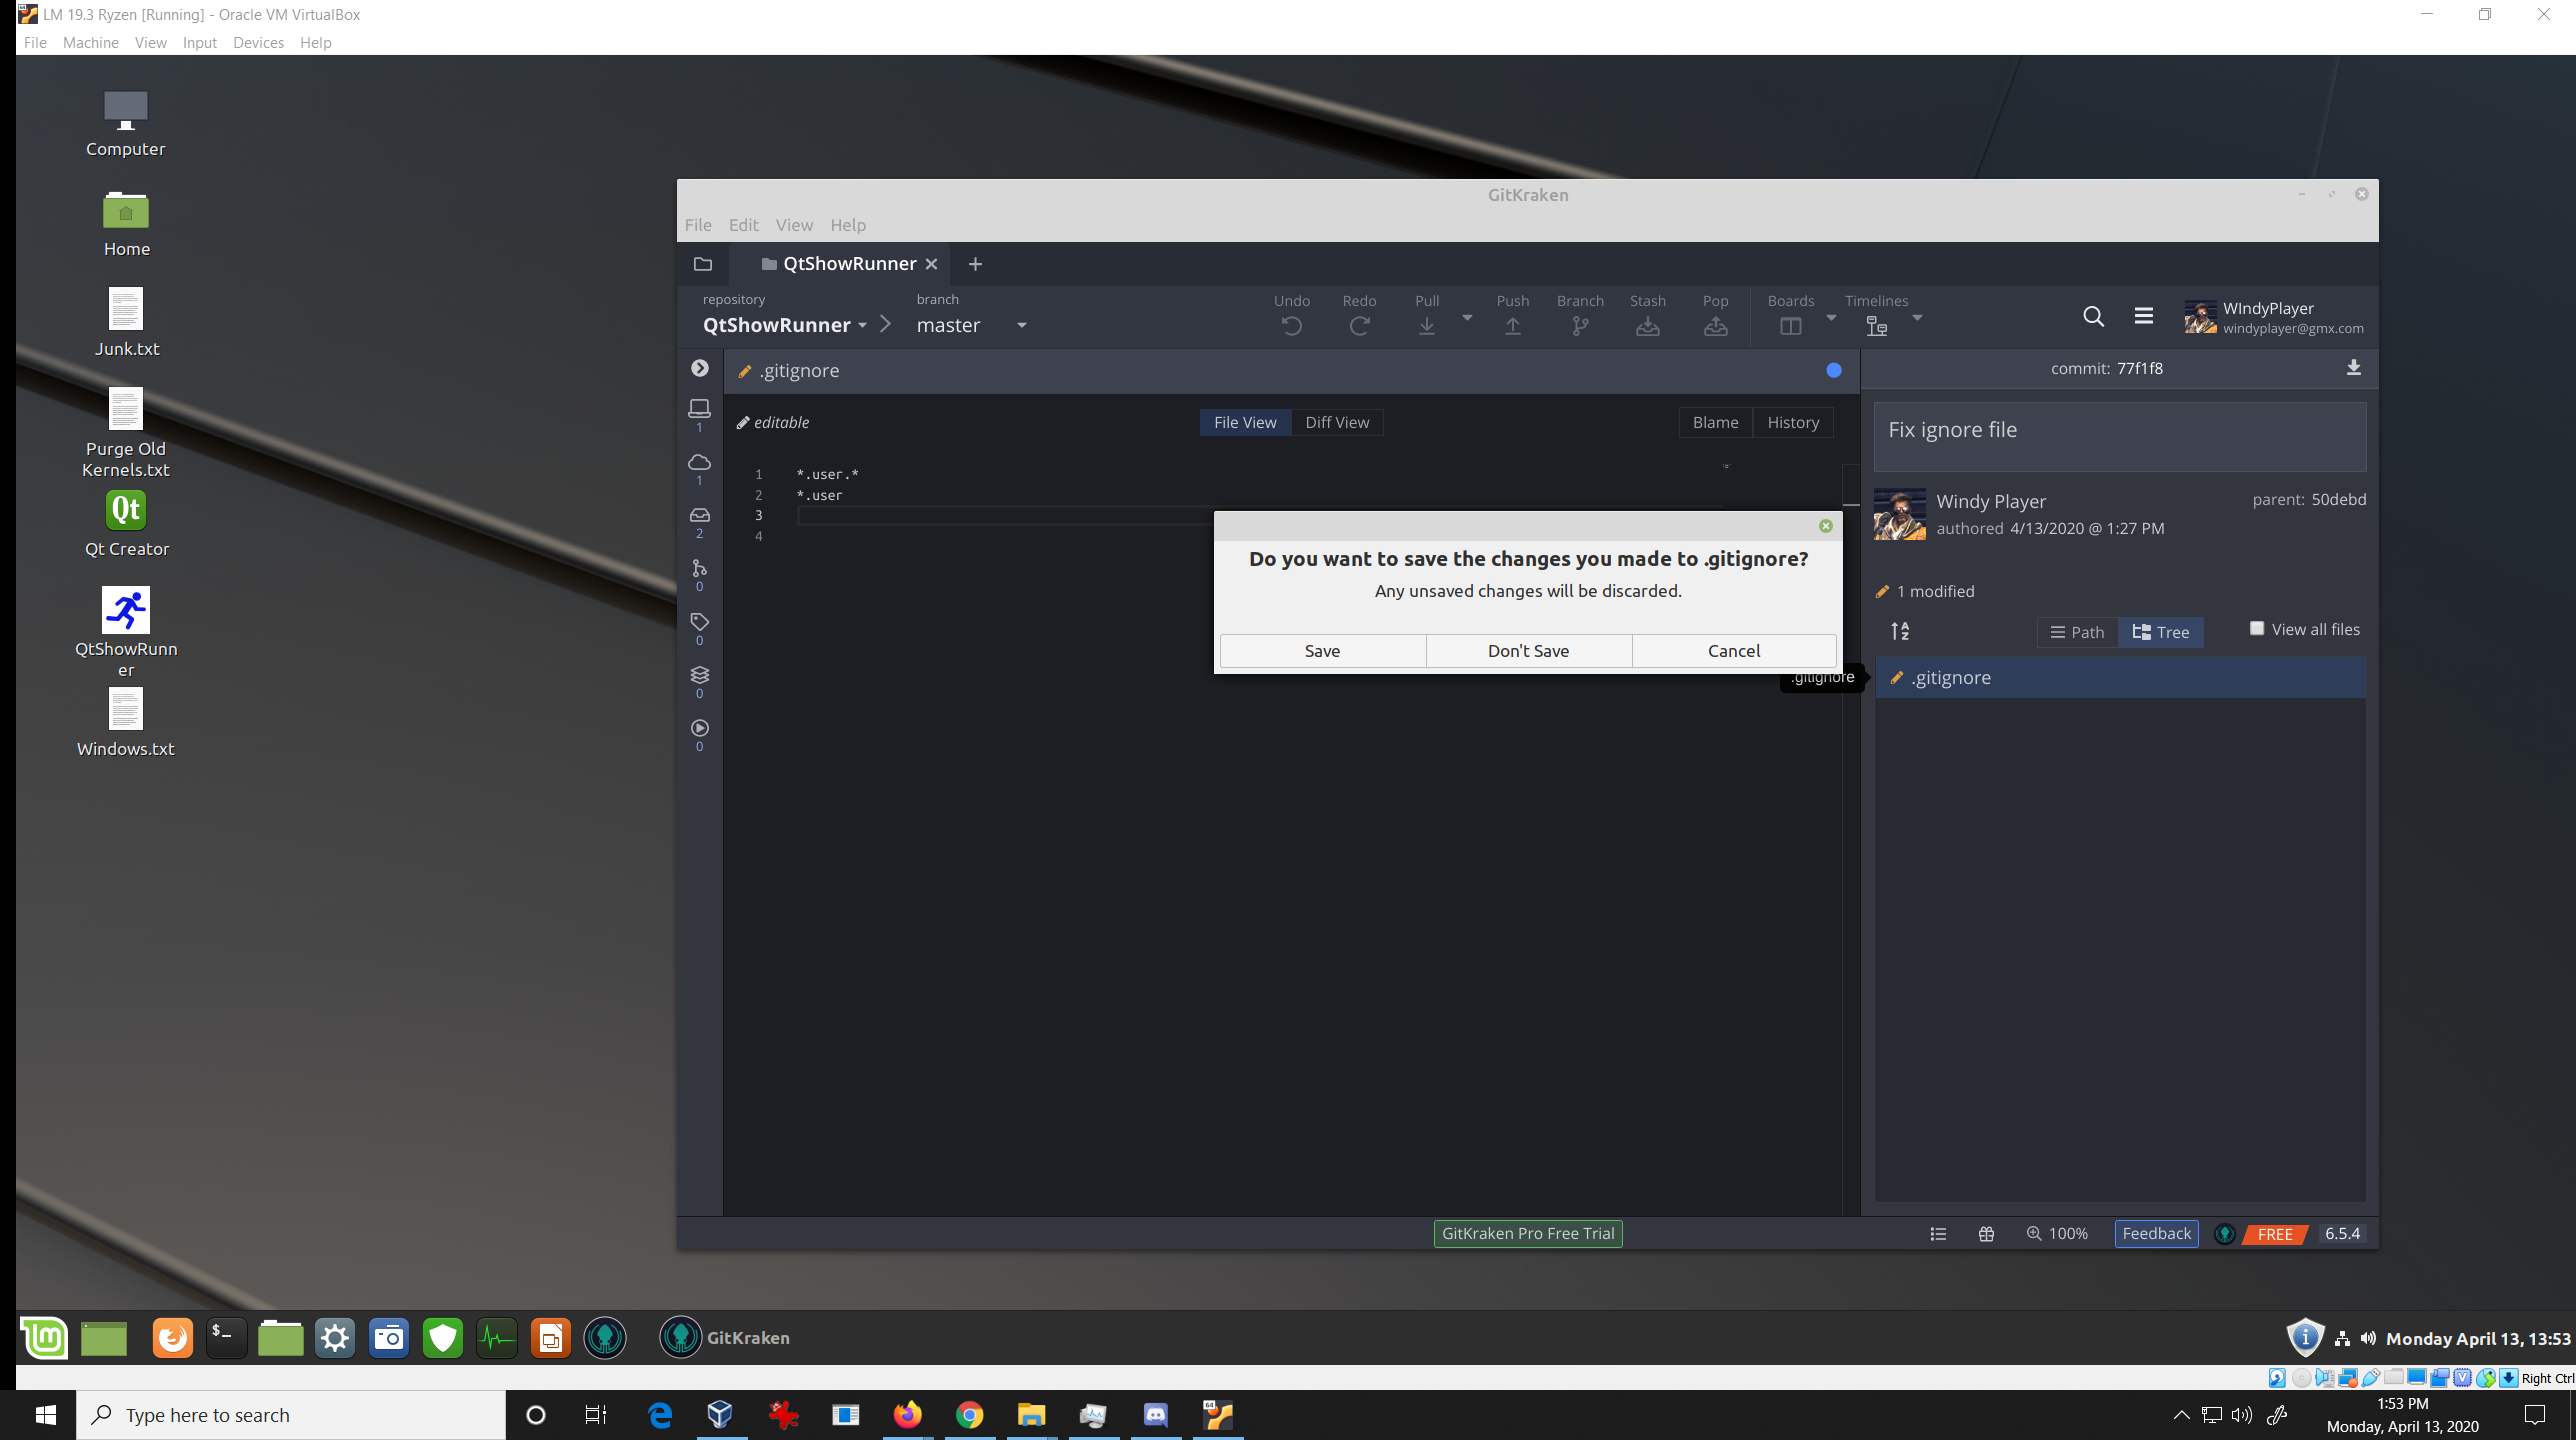The height and width of the screenshot is (1440, 2576).
Task: Open the branch master dropdown
Action: click(x=1020, y=325)
